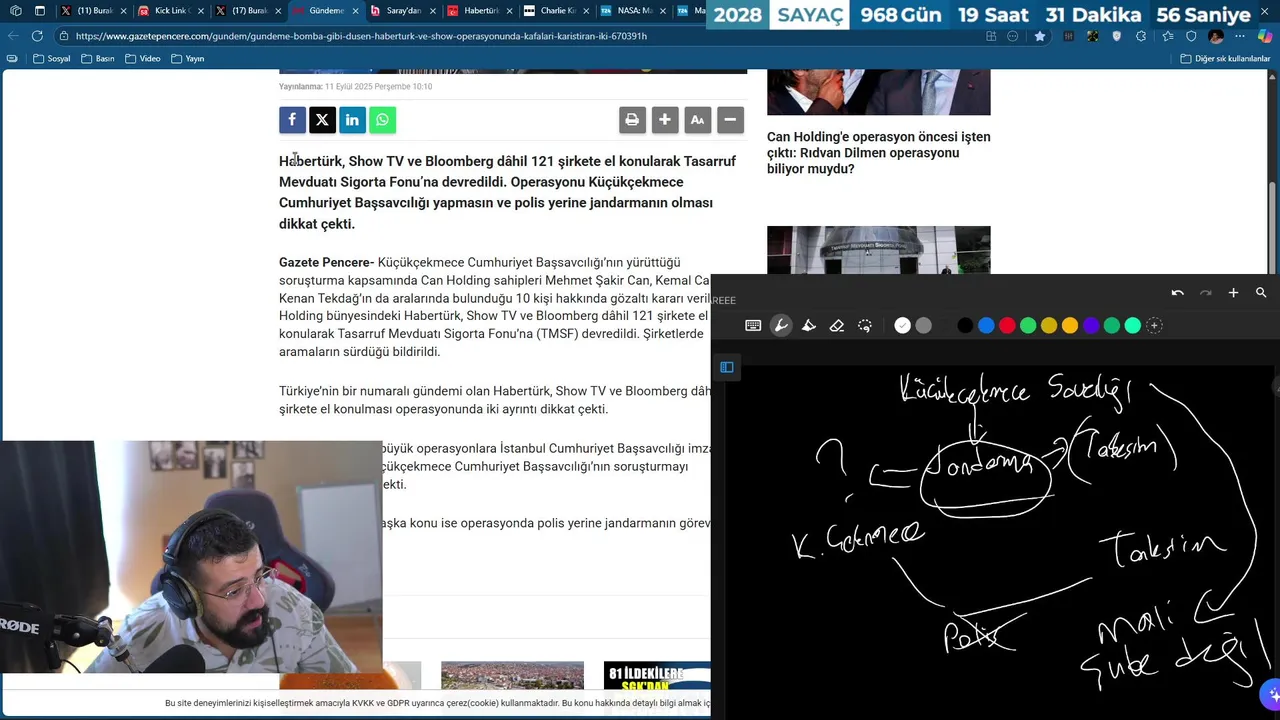This screenshot has height=720, width=1280.
Task: Open search in the whiteboard app
Action: pos(1261,293)
